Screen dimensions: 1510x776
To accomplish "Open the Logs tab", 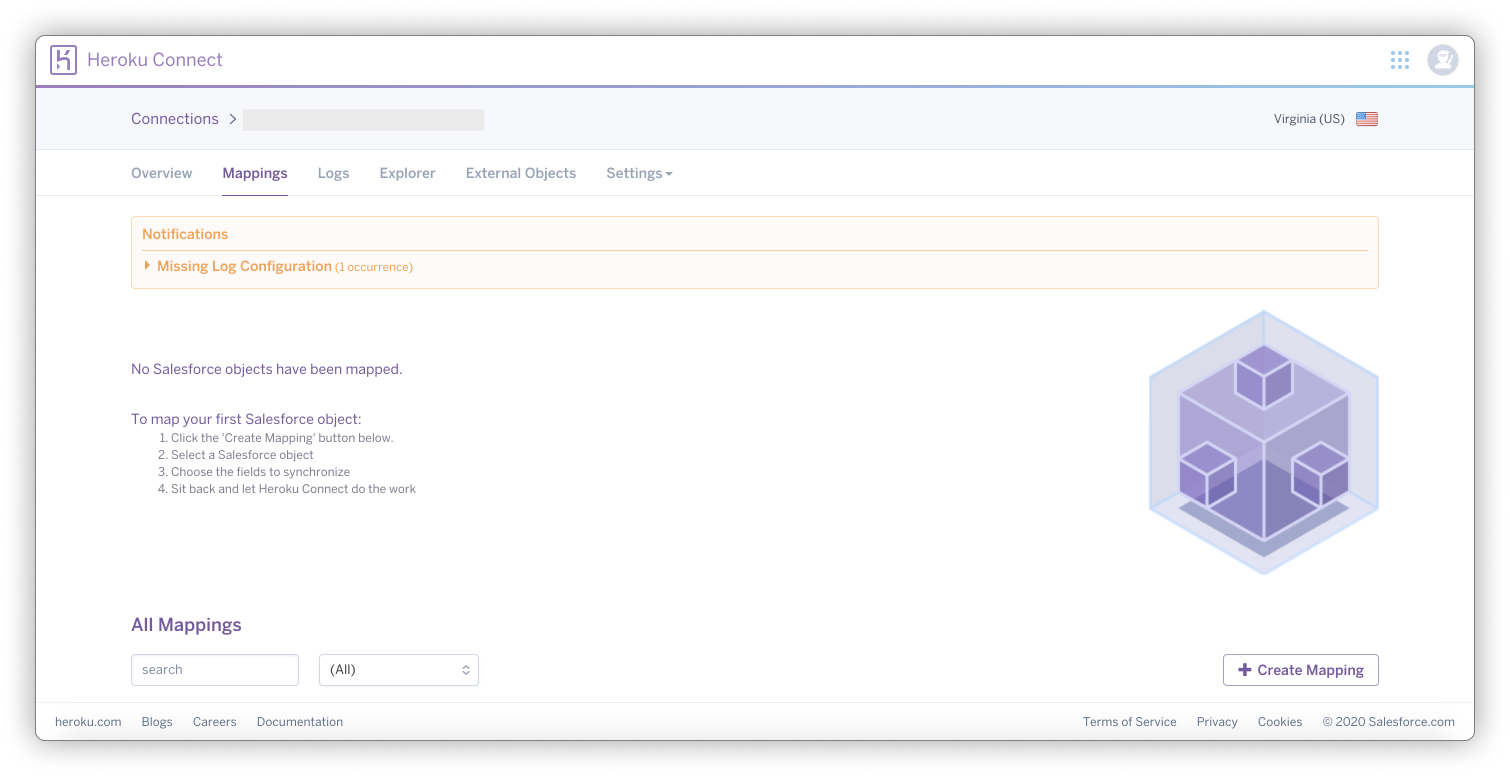I will click(x=333, y=173).
